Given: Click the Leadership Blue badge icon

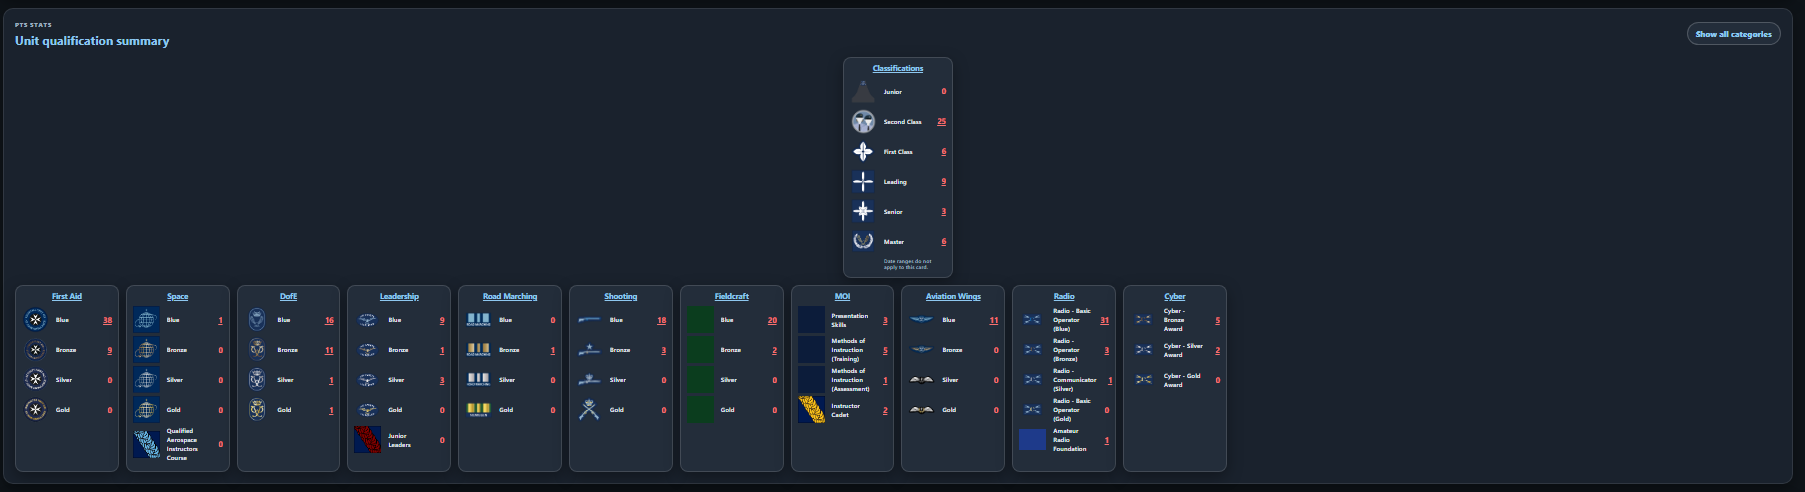Looking at the screenshot, I should (x=367, y=320).
